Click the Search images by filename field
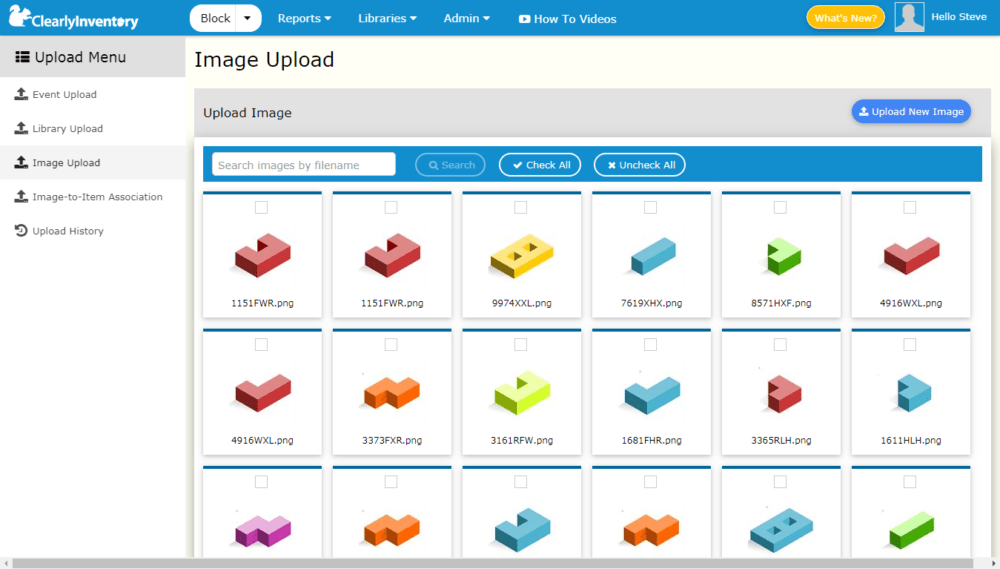The height and width of the screenshot is (569, 1000). (304, 165)
